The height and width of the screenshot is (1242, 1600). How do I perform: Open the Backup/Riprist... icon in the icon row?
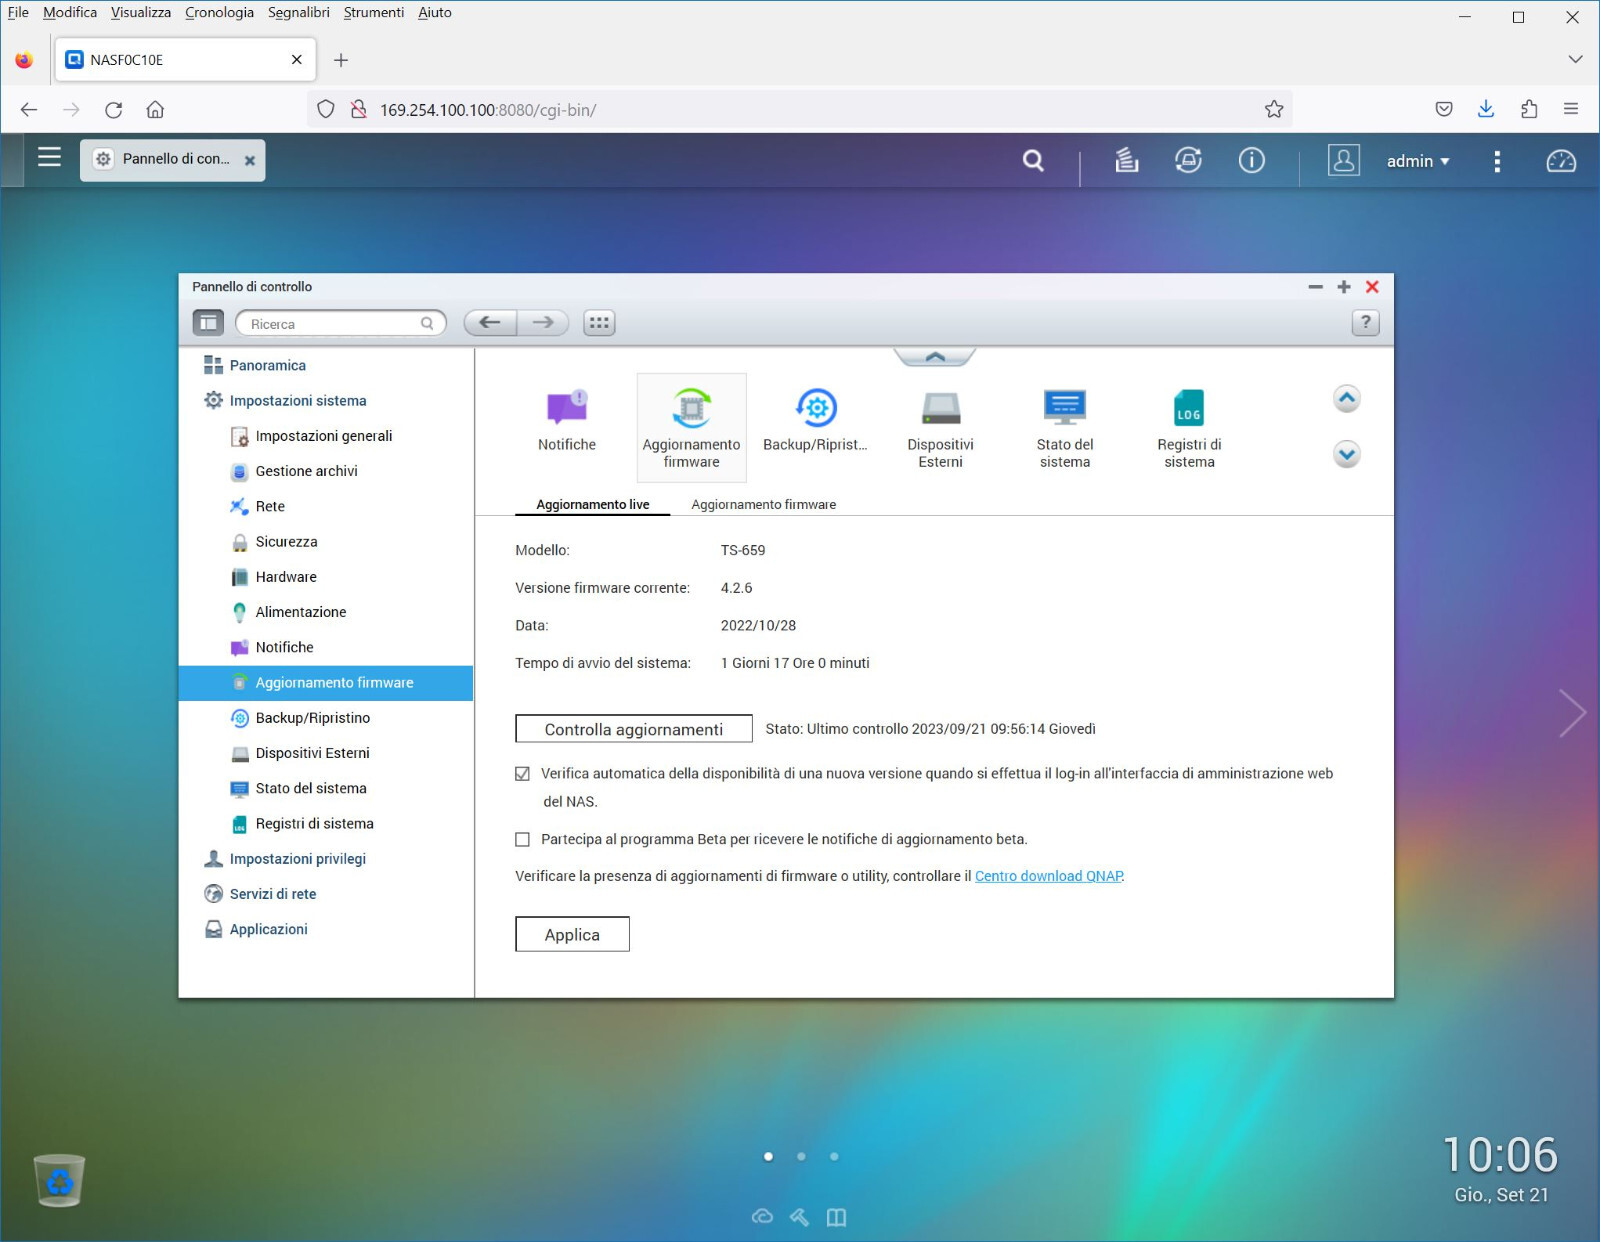815,421
